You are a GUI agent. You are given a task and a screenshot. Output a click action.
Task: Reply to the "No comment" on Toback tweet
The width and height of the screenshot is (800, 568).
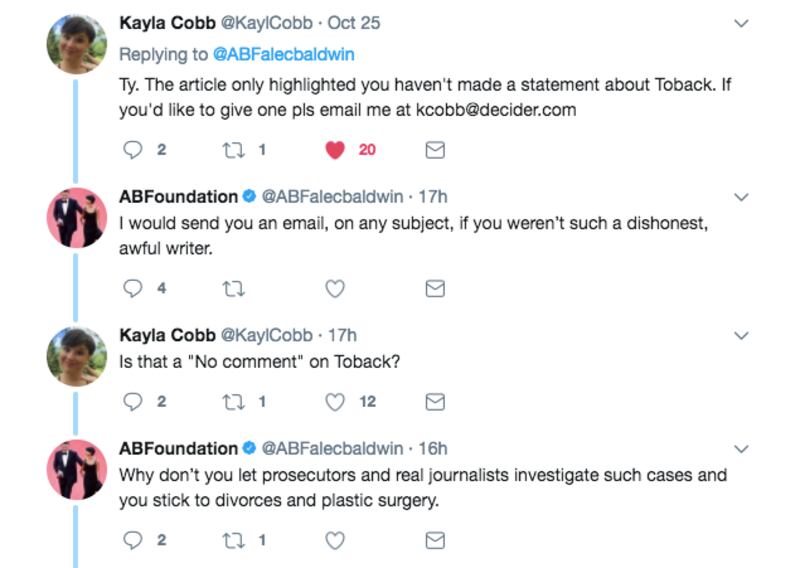133,402
